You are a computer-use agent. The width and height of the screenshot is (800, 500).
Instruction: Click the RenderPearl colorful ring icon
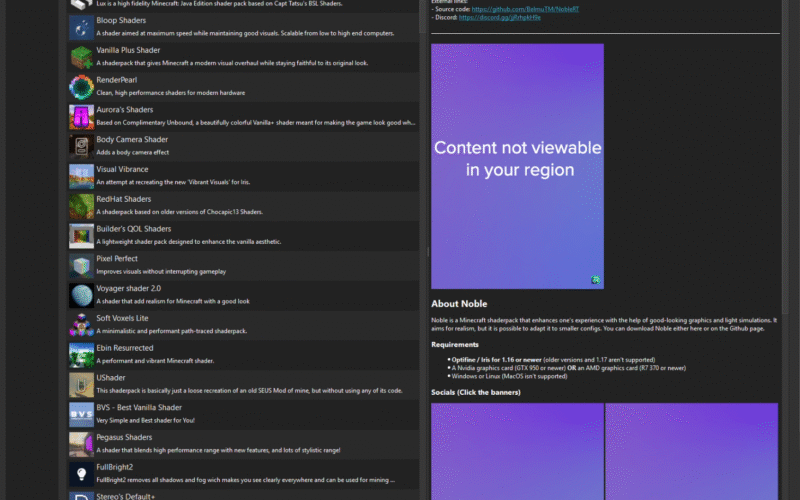pyautogui.click(x=81, y=87)
